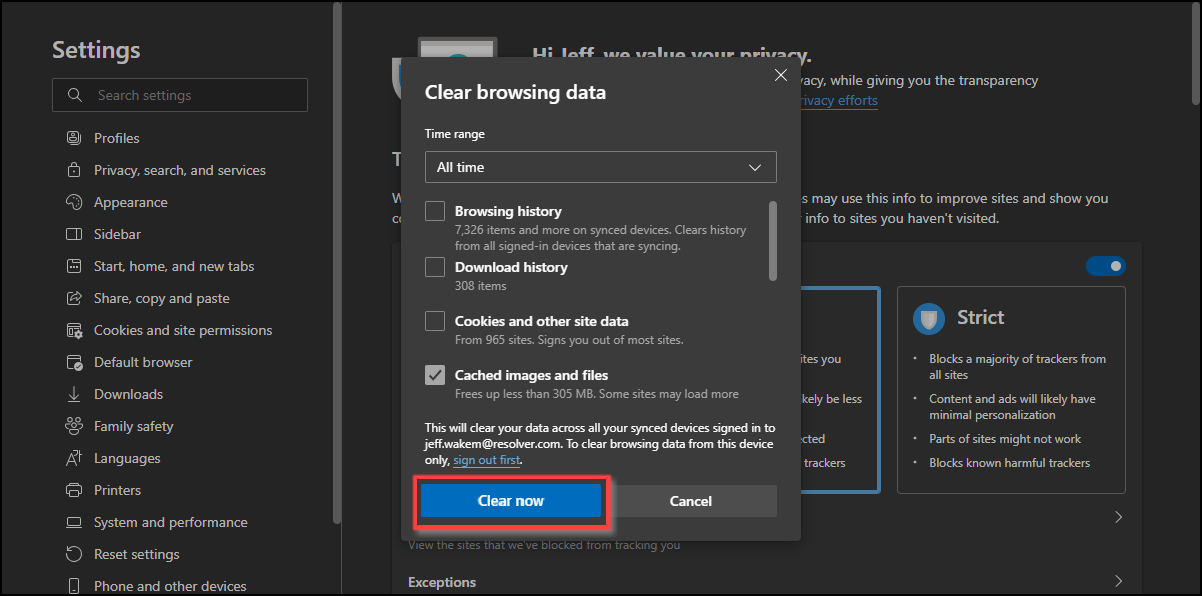Open System and performance settings

(x=170, y=522)
